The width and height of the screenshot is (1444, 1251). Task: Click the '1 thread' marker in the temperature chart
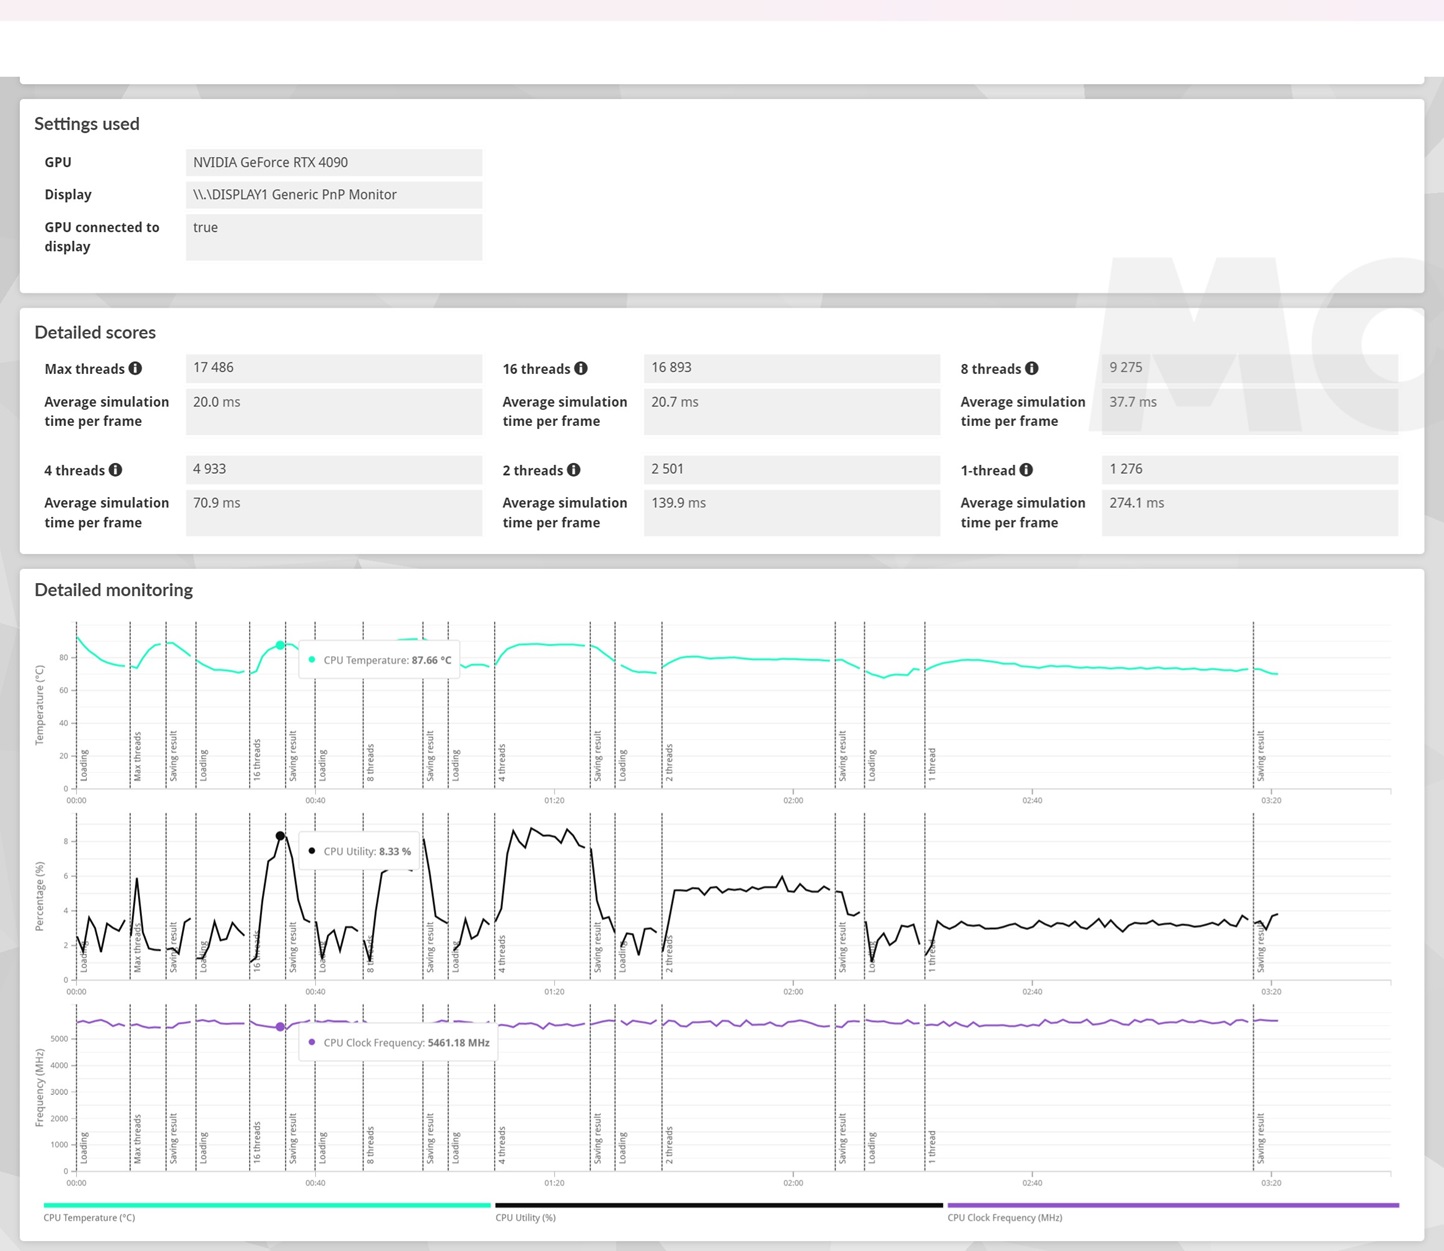[932, 764]
